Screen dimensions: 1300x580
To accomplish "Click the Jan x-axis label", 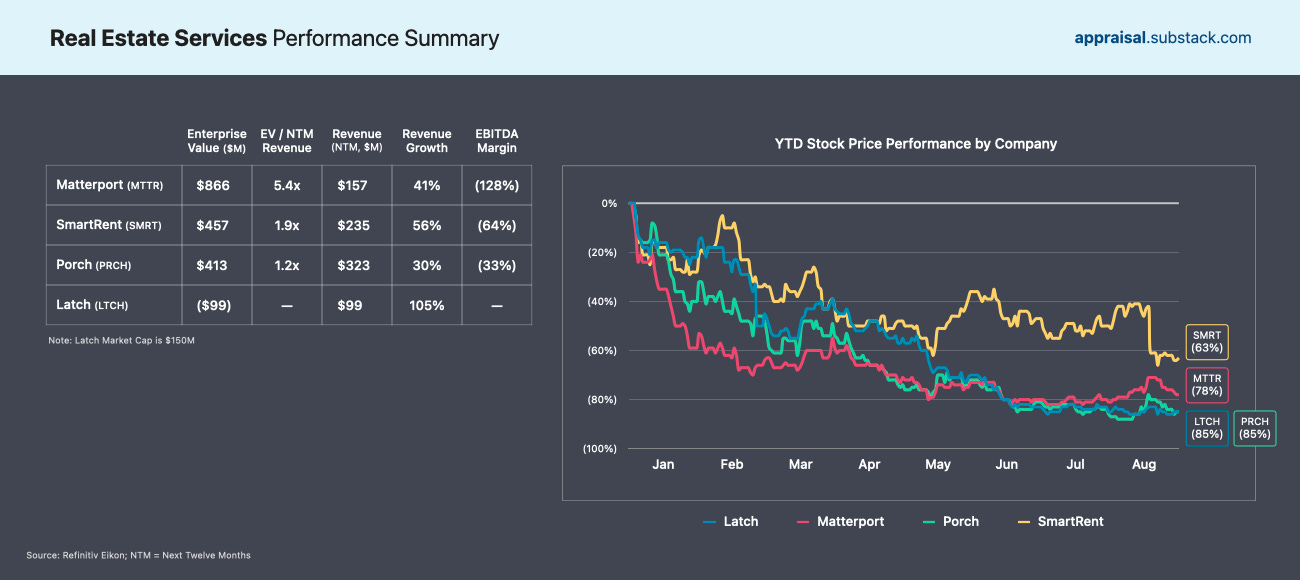I will click(662, 465).
